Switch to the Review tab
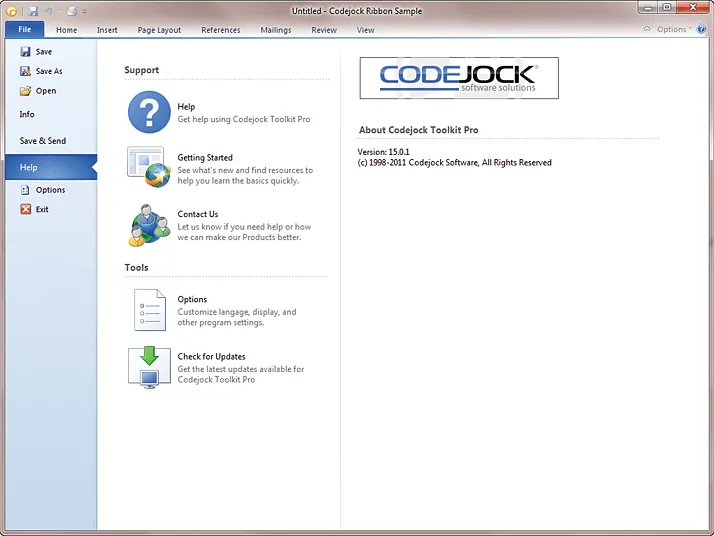714x536 pixels. 324,30
